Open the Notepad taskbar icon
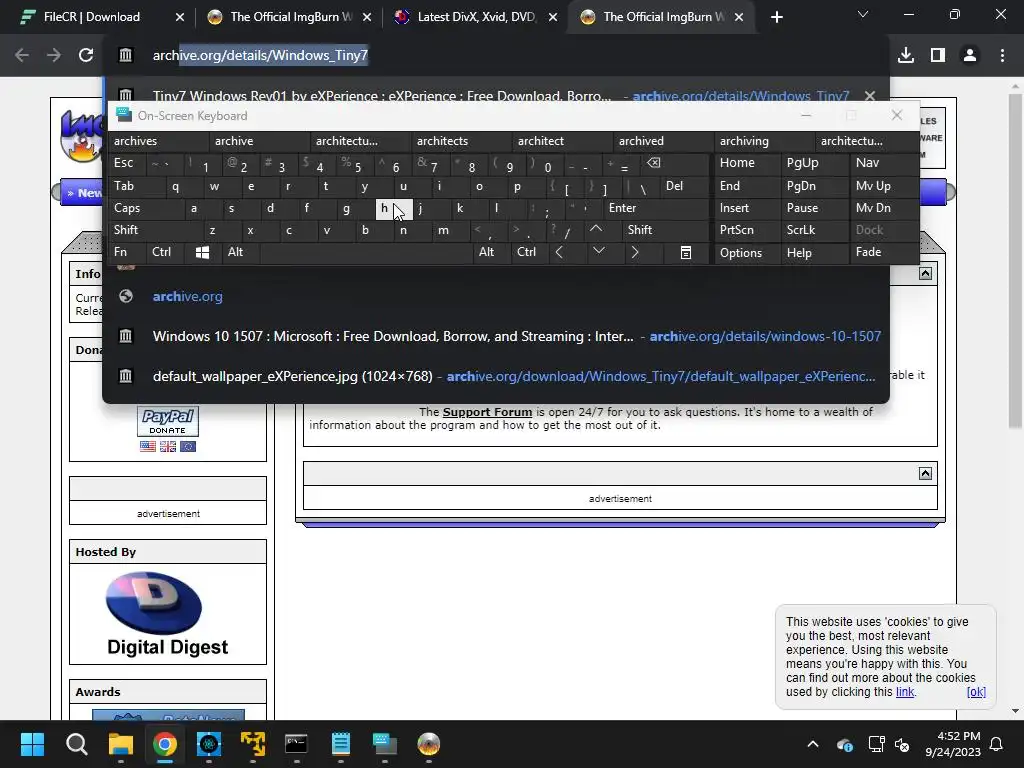This screenshot has height=768, width=1024. (x=341, y=744)
